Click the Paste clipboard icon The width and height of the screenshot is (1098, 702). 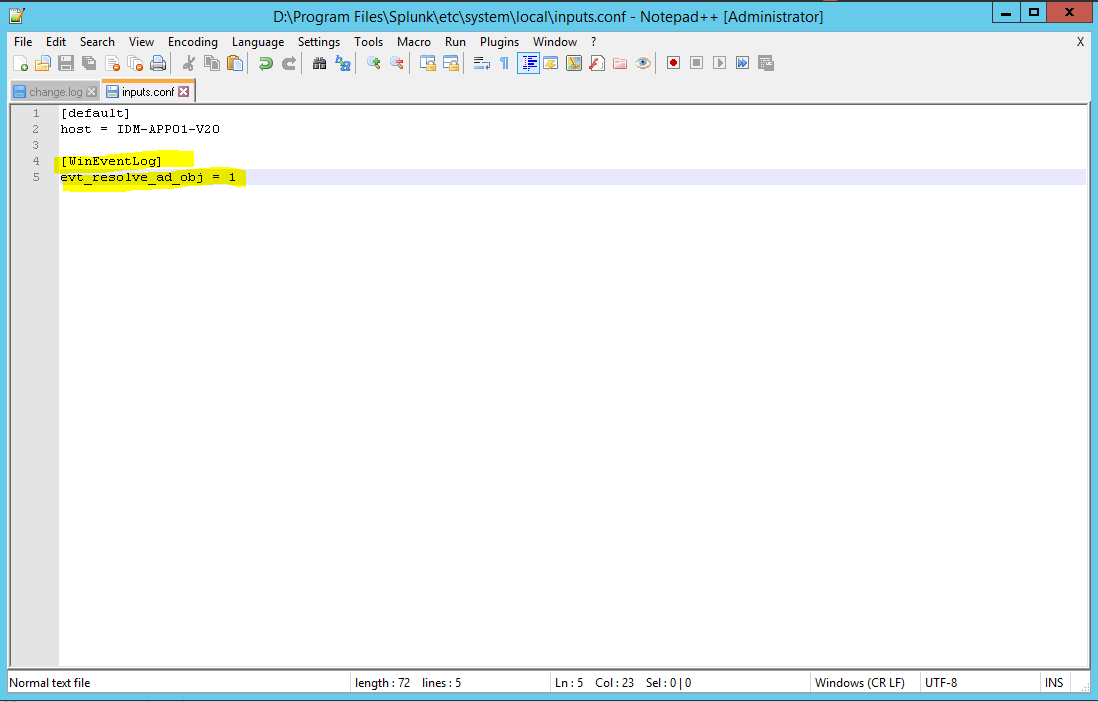[x=235, y=64]
